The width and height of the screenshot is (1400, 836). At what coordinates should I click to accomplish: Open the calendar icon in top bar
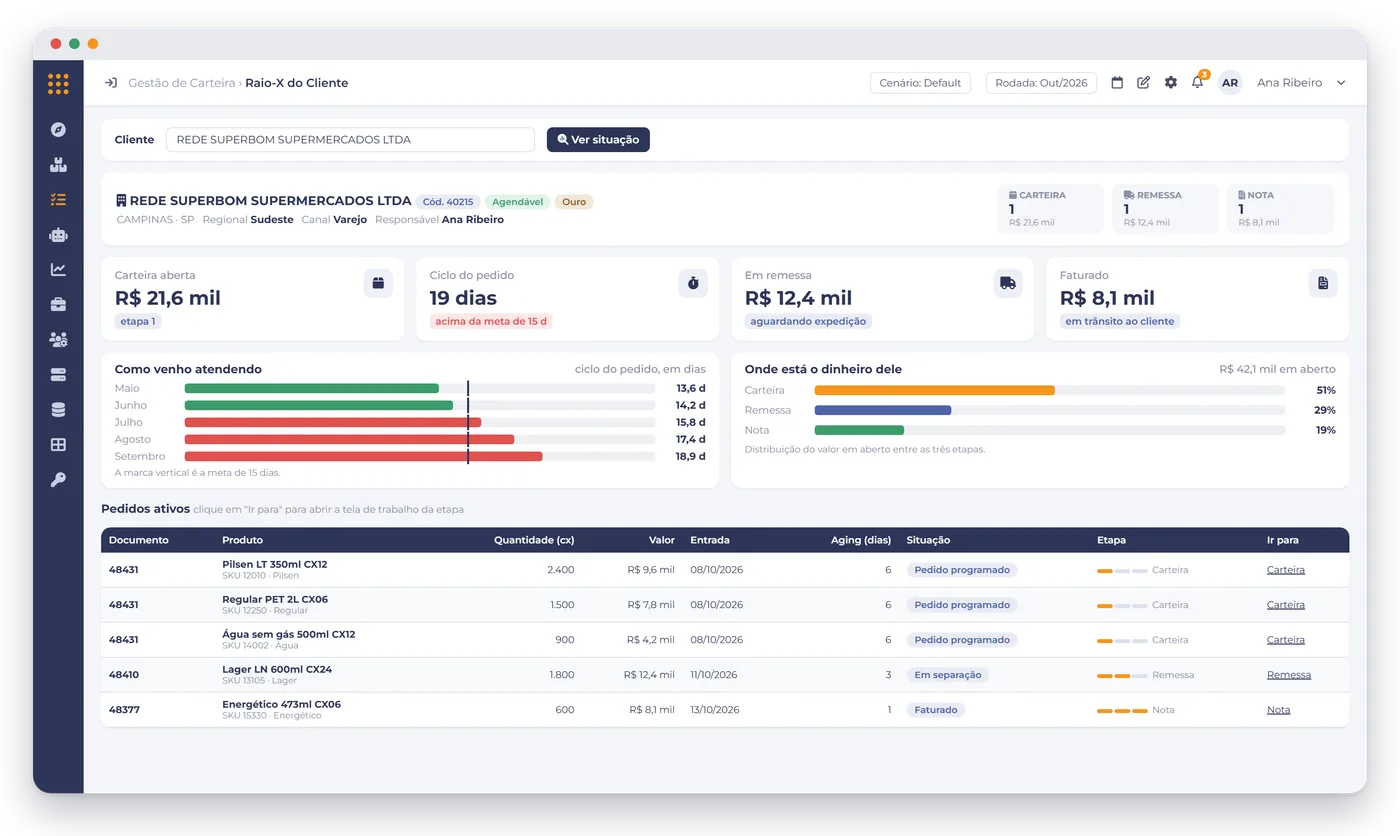tap(1118, 83)
